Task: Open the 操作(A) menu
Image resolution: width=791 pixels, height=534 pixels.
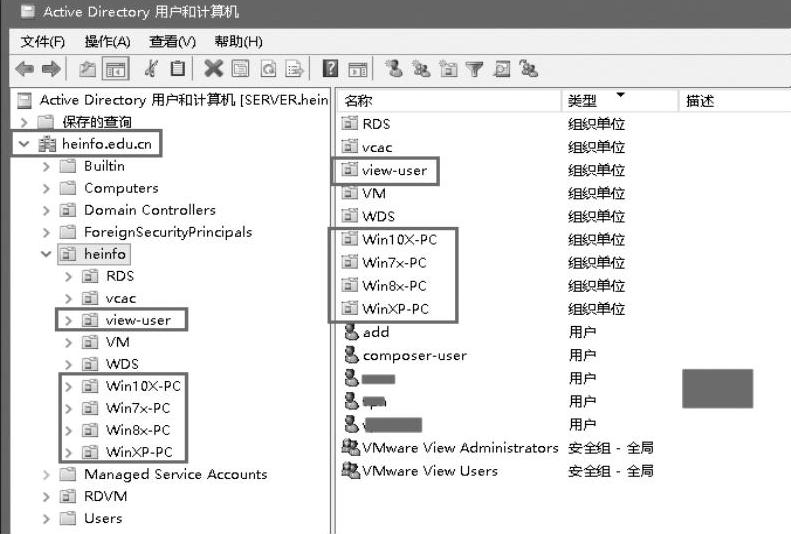Action: 107,41
